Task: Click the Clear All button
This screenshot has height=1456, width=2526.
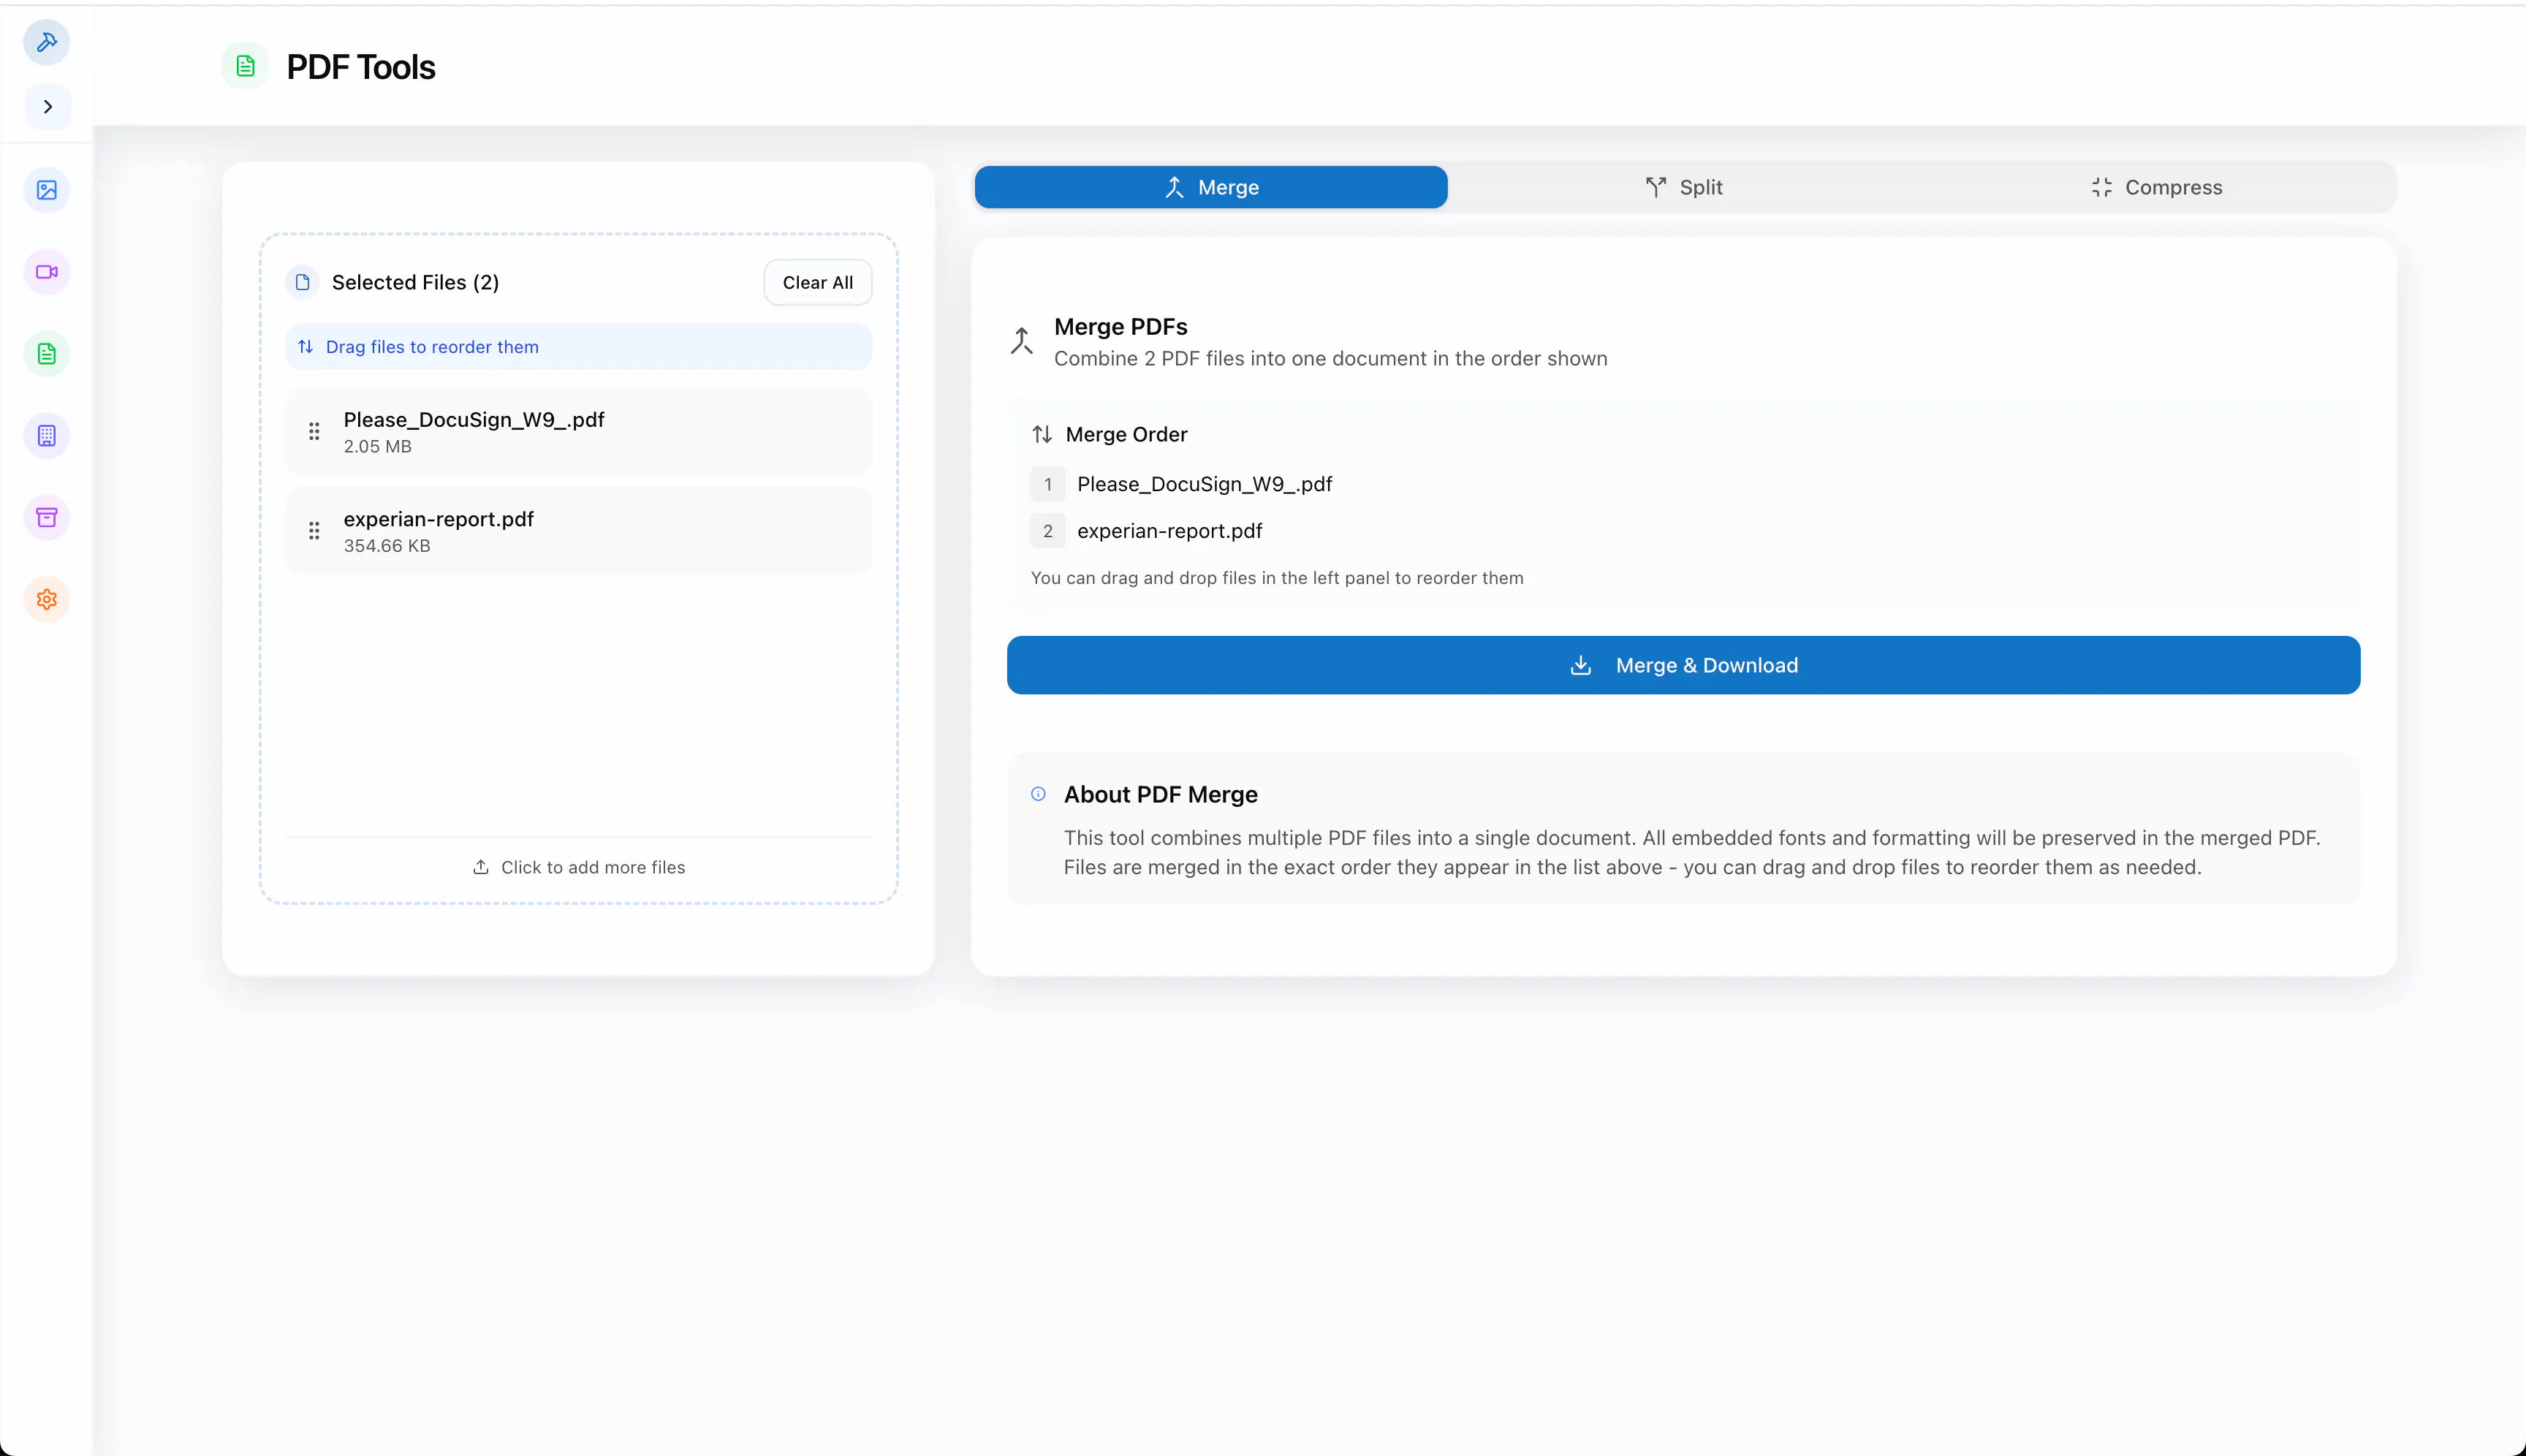Action: (818, 283)
